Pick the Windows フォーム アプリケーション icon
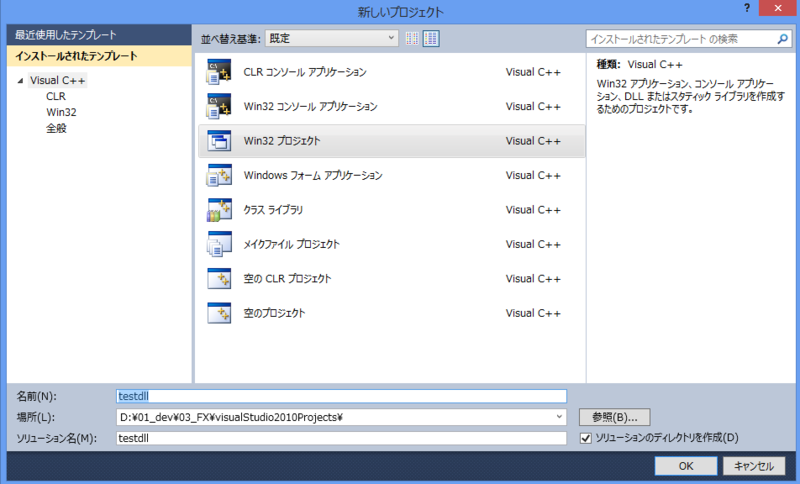Viewport: 800px width, 484px height. pos(219,175)
